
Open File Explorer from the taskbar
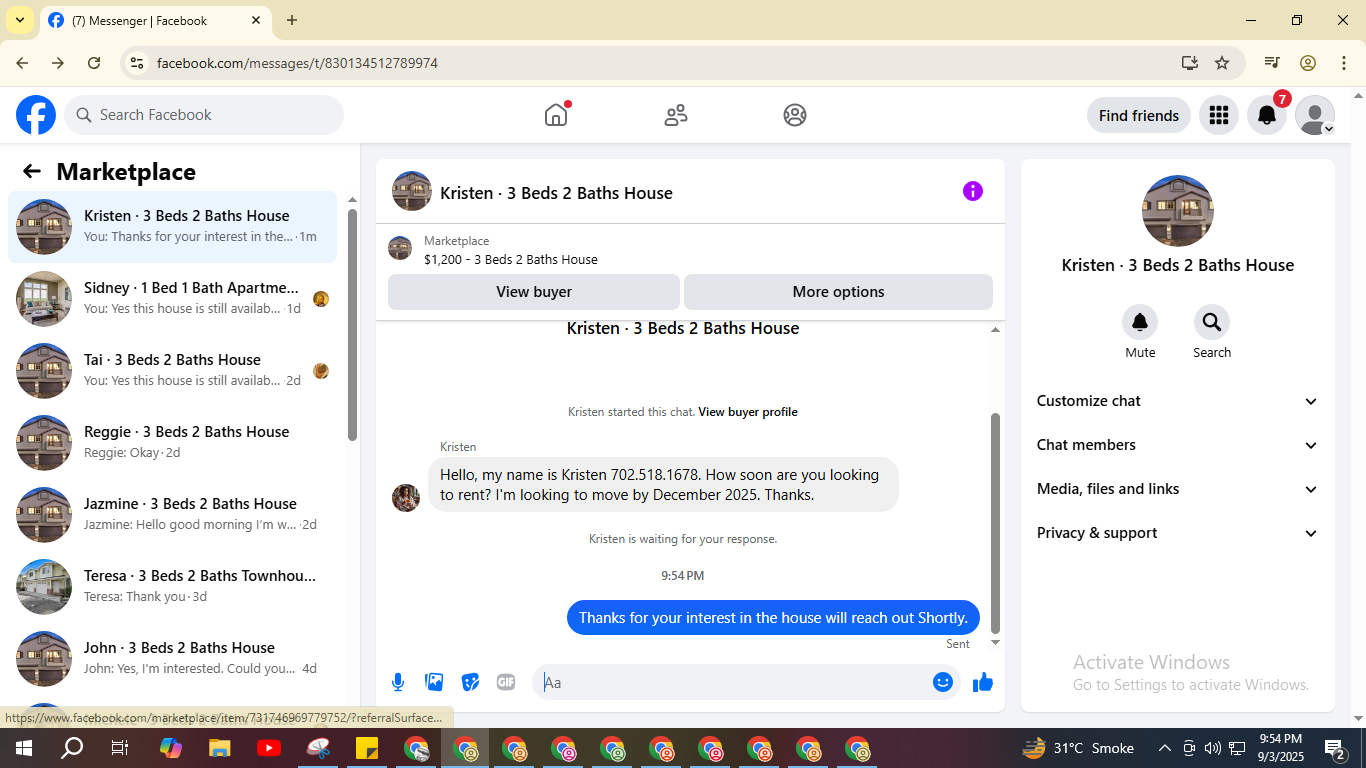pyautogui.click(x=220, y=748)
